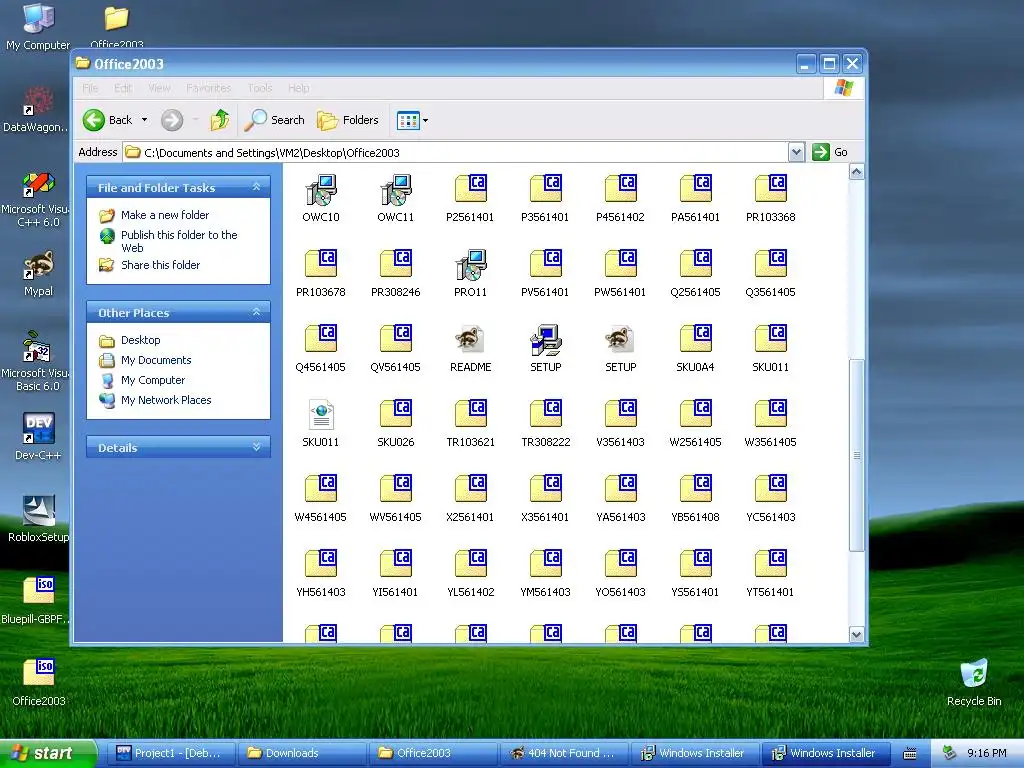Open Search in the toolbar
The width and height of the screenshot is (1024, 768).
pyautogui.click(x=274, y=120)
